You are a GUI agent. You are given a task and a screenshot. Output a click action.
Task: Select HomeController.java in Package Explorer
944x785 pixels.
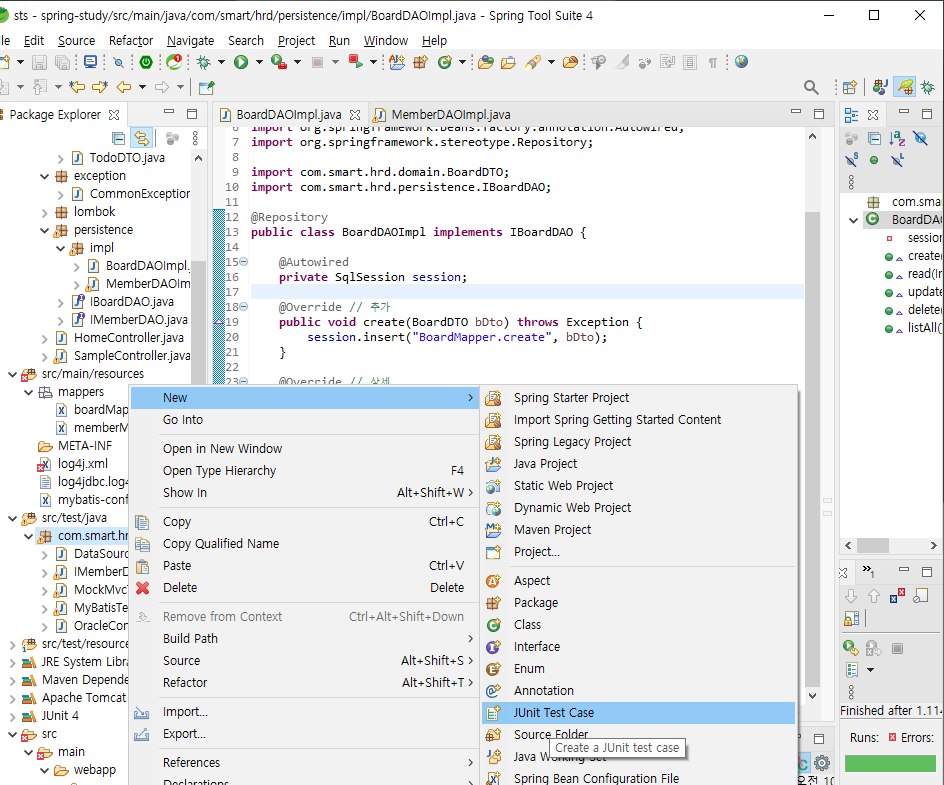tap(128, 338)
